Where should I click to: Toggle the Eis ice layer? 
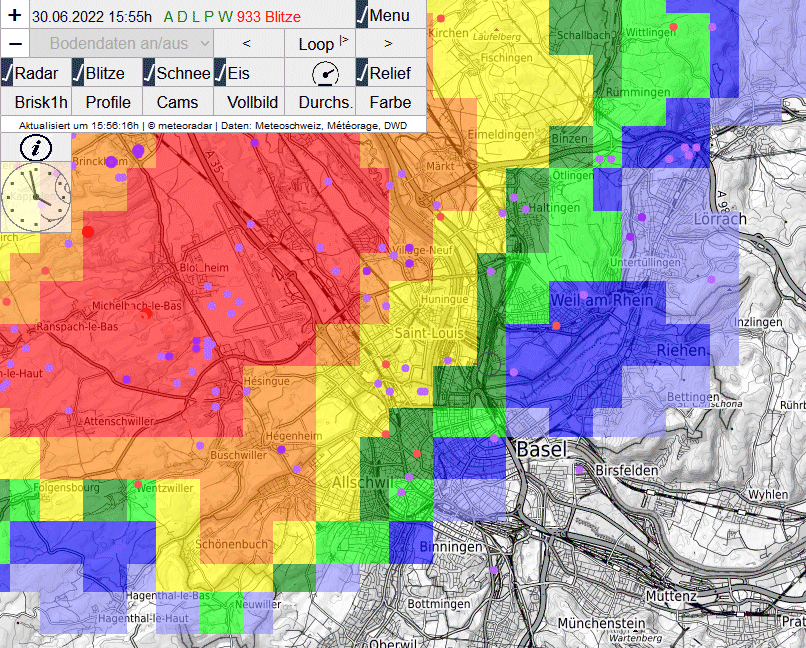coord(248,73)
